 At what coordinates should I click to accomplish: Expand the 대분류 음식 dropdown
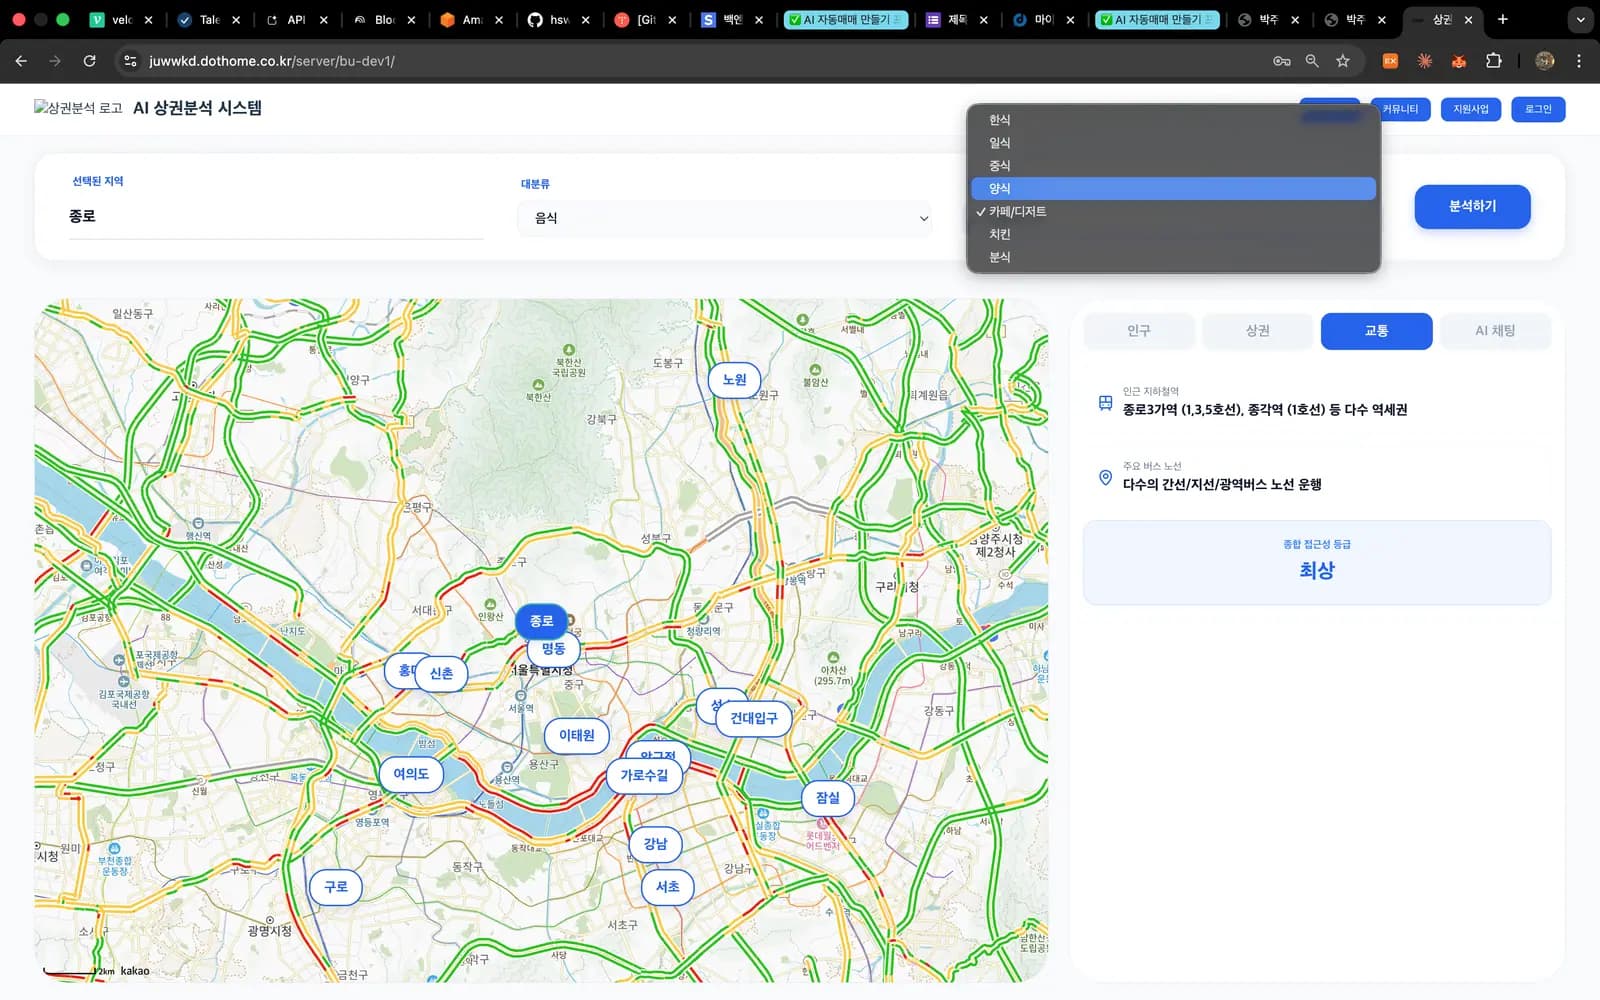click(x=725, y=218)
